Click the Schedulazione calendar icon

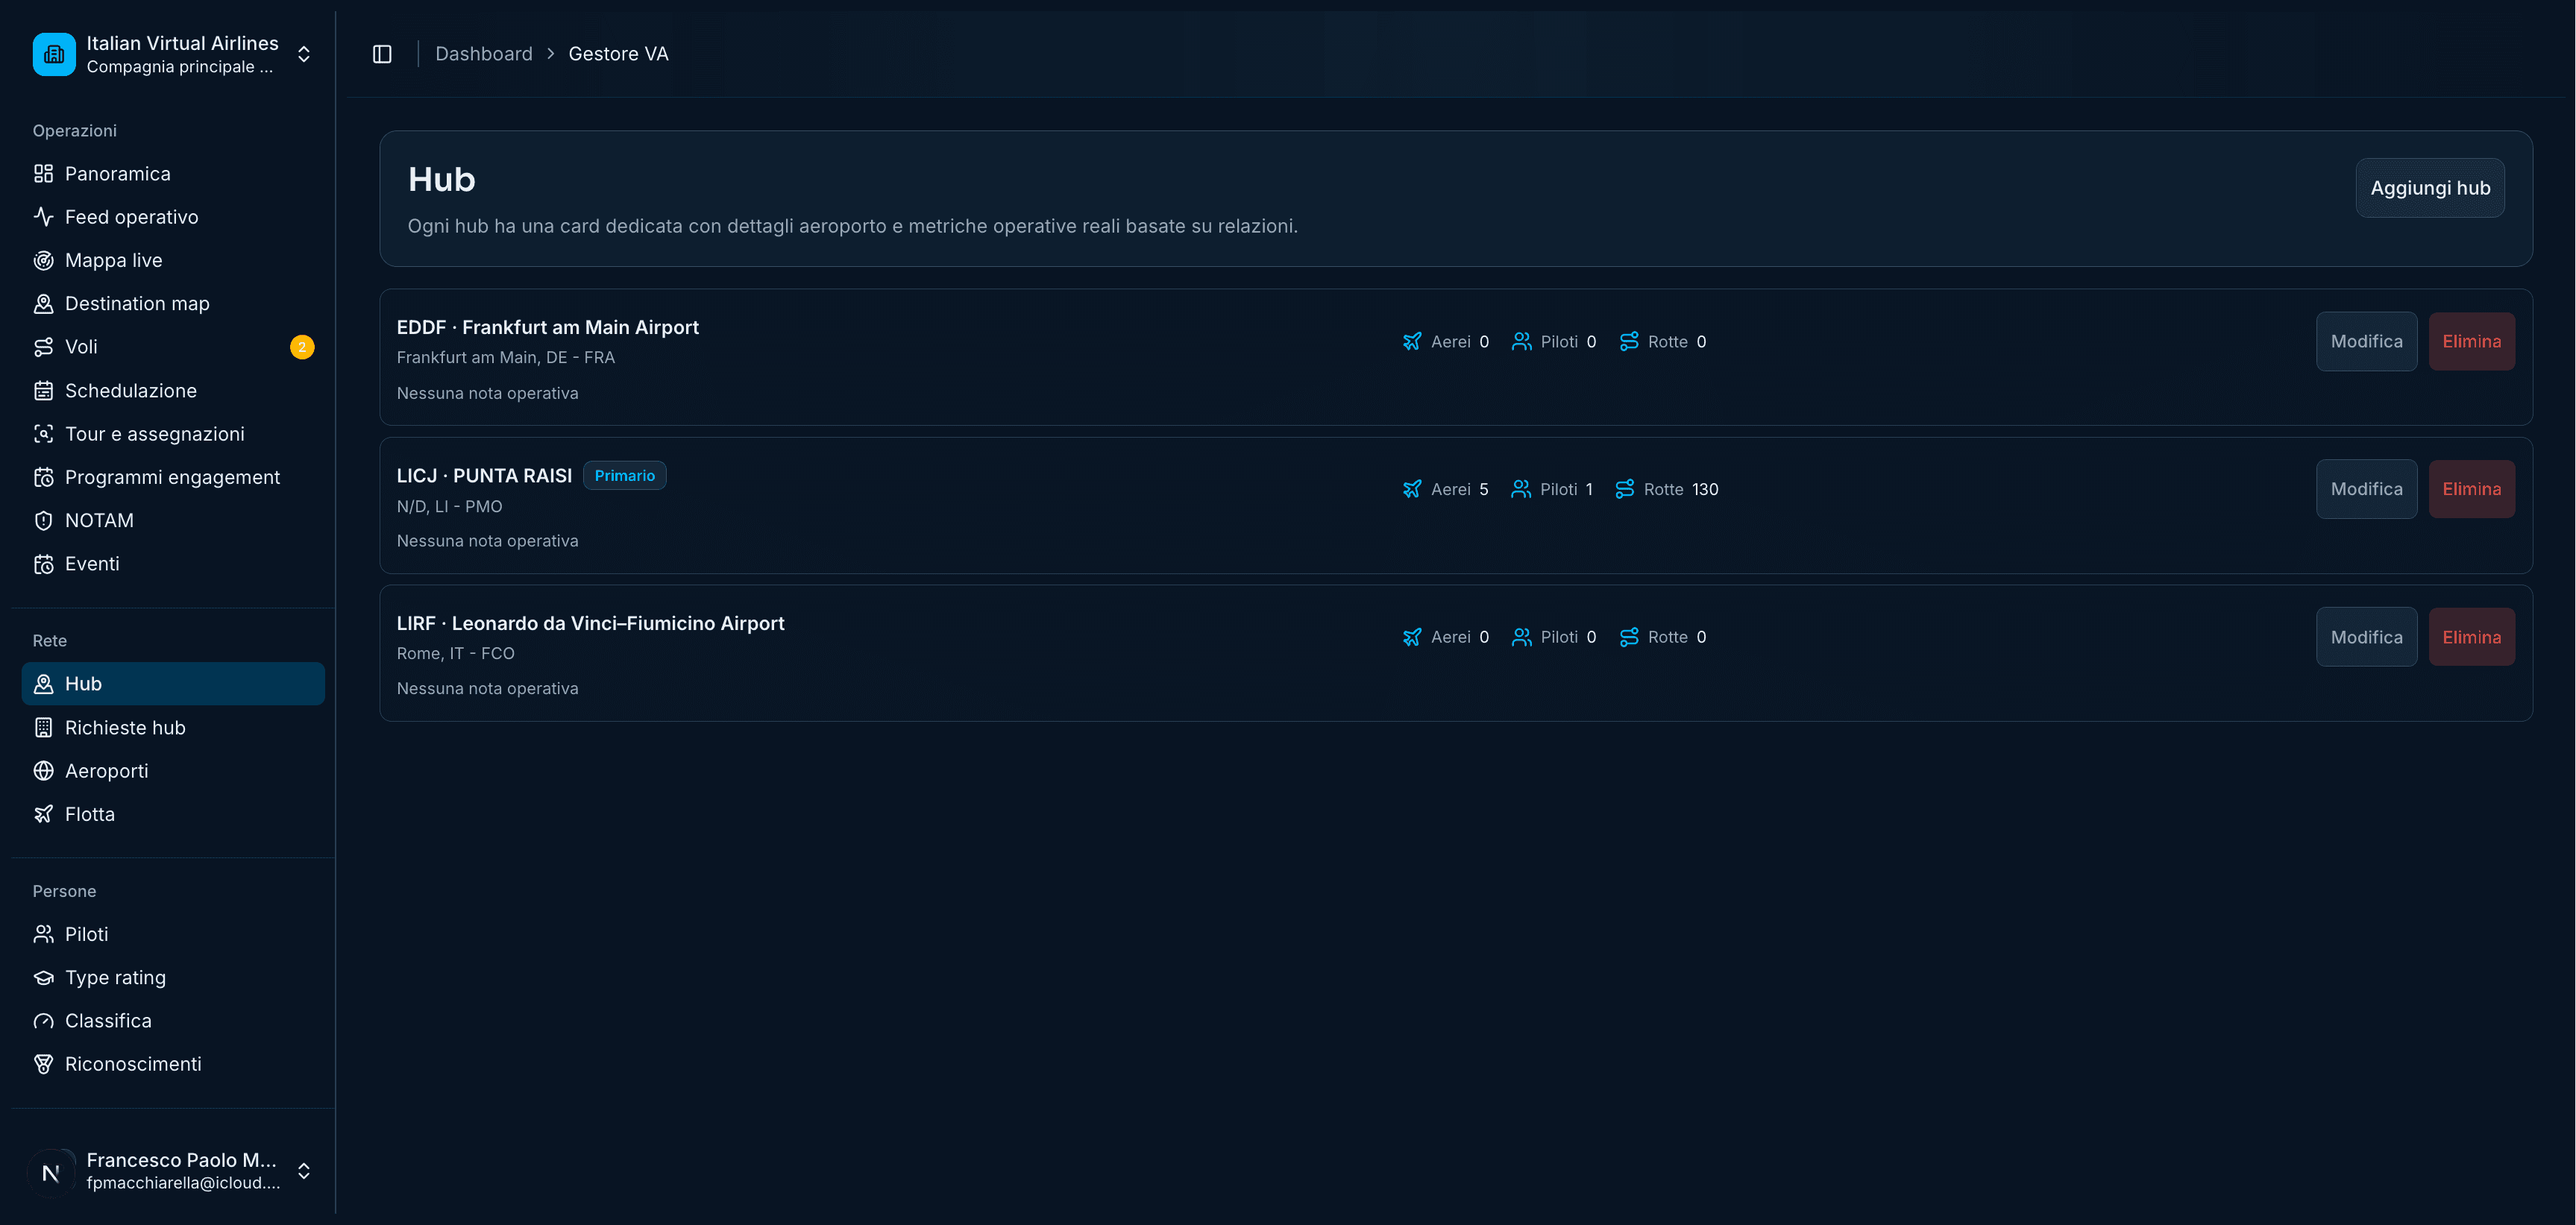tap(43, 391)
